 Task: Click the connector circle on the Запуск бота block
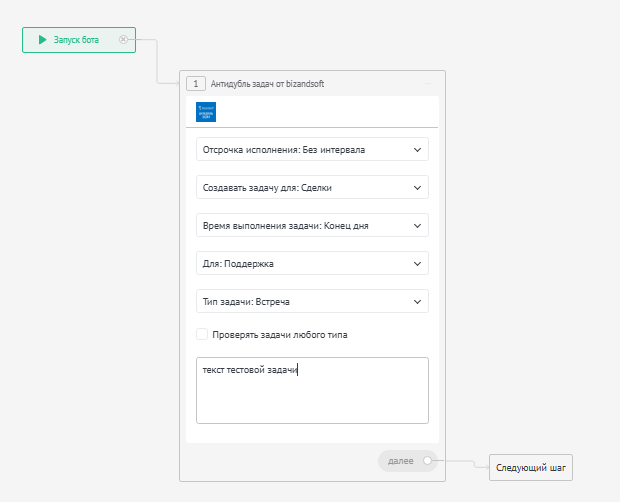tap(123, 40)
